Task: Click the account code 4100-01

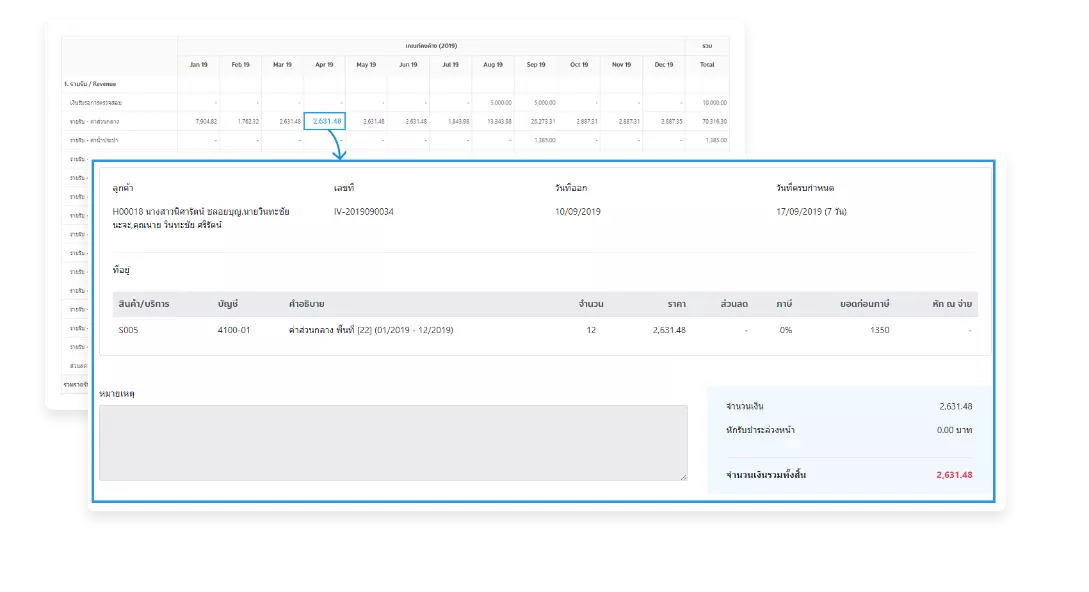Action: pos(233,330)
